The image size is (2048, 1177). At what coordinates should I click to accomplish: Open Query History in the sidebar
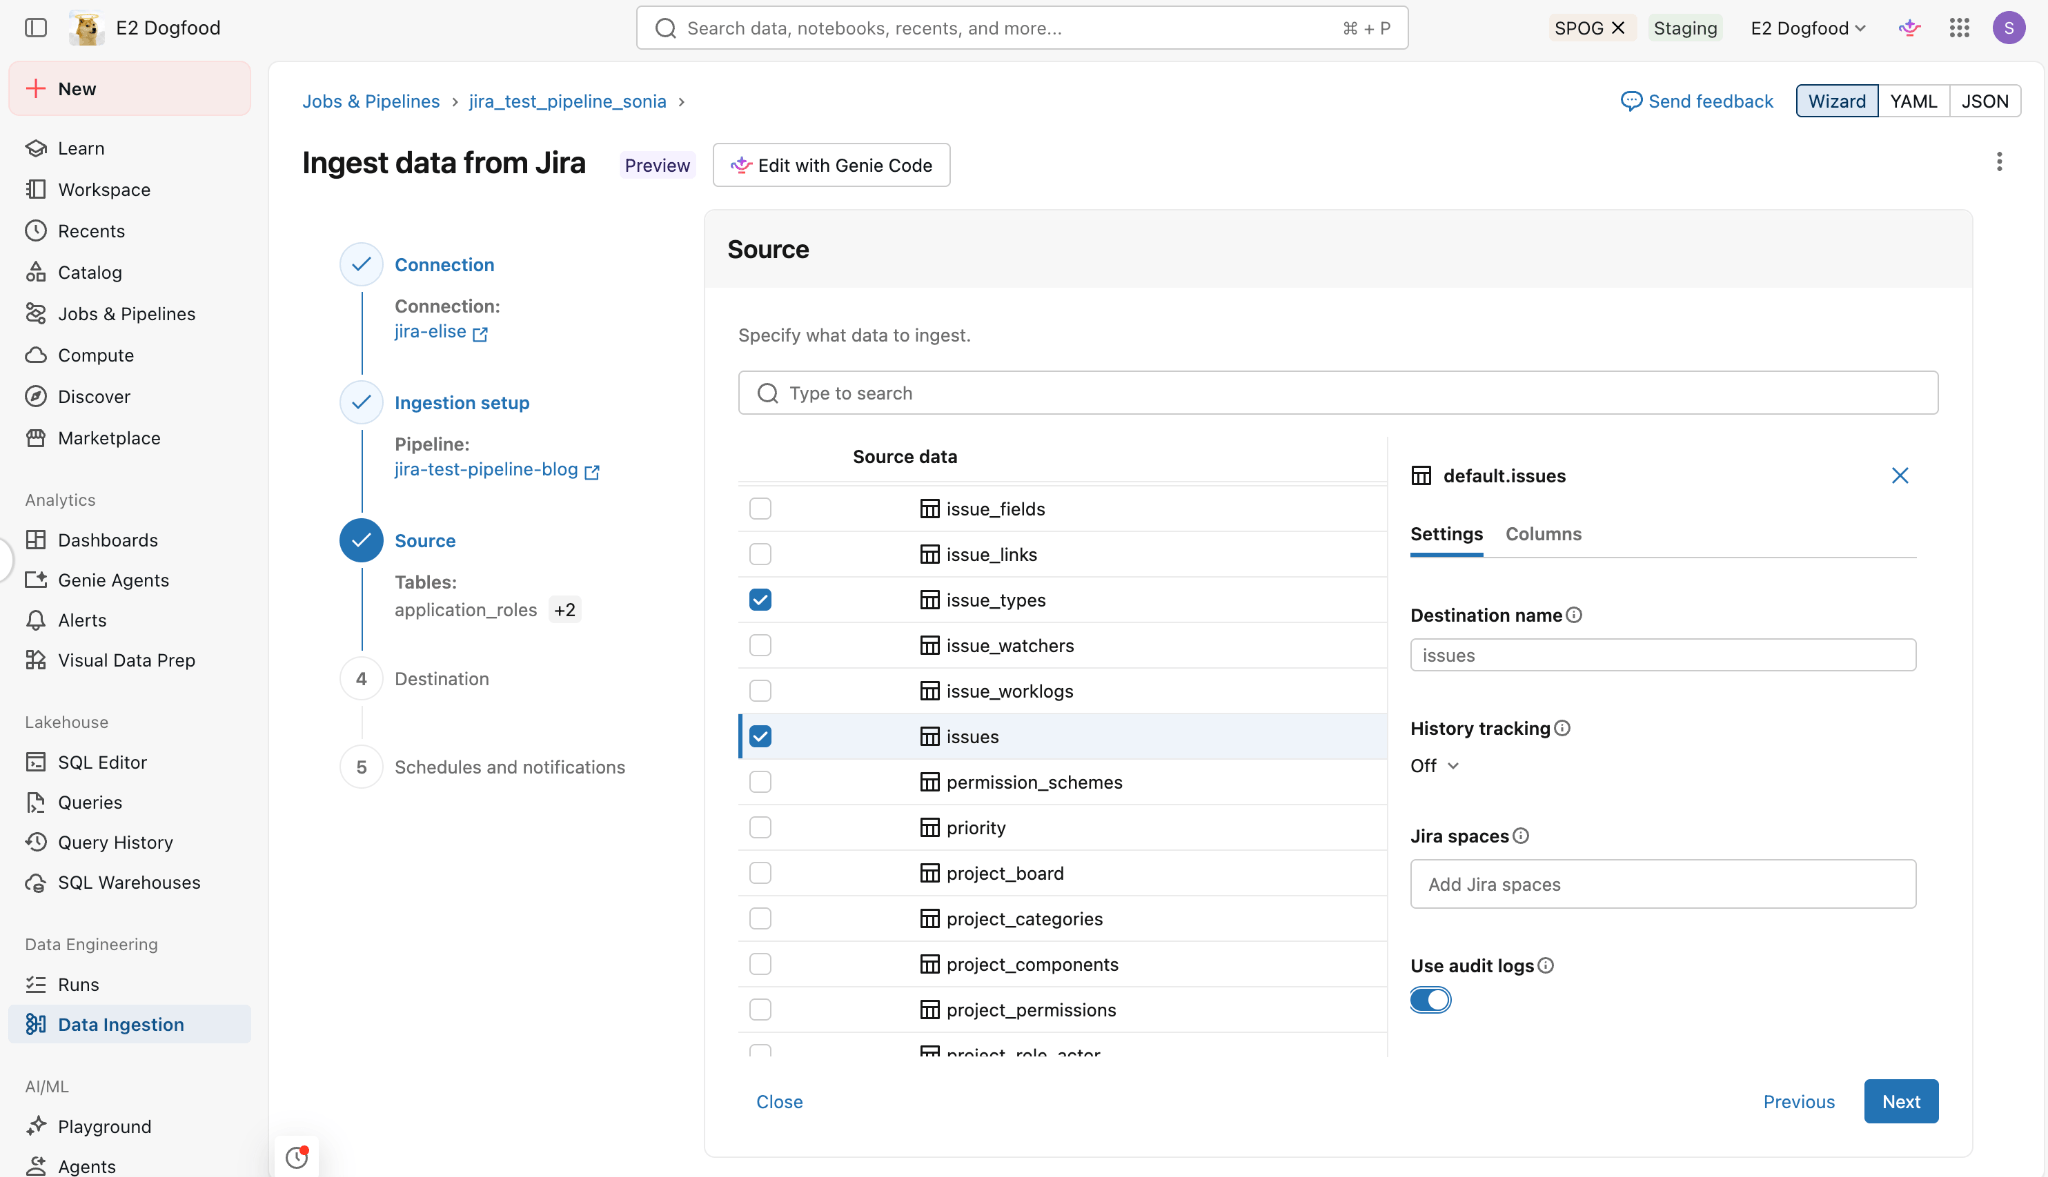[x=115, y=842]
